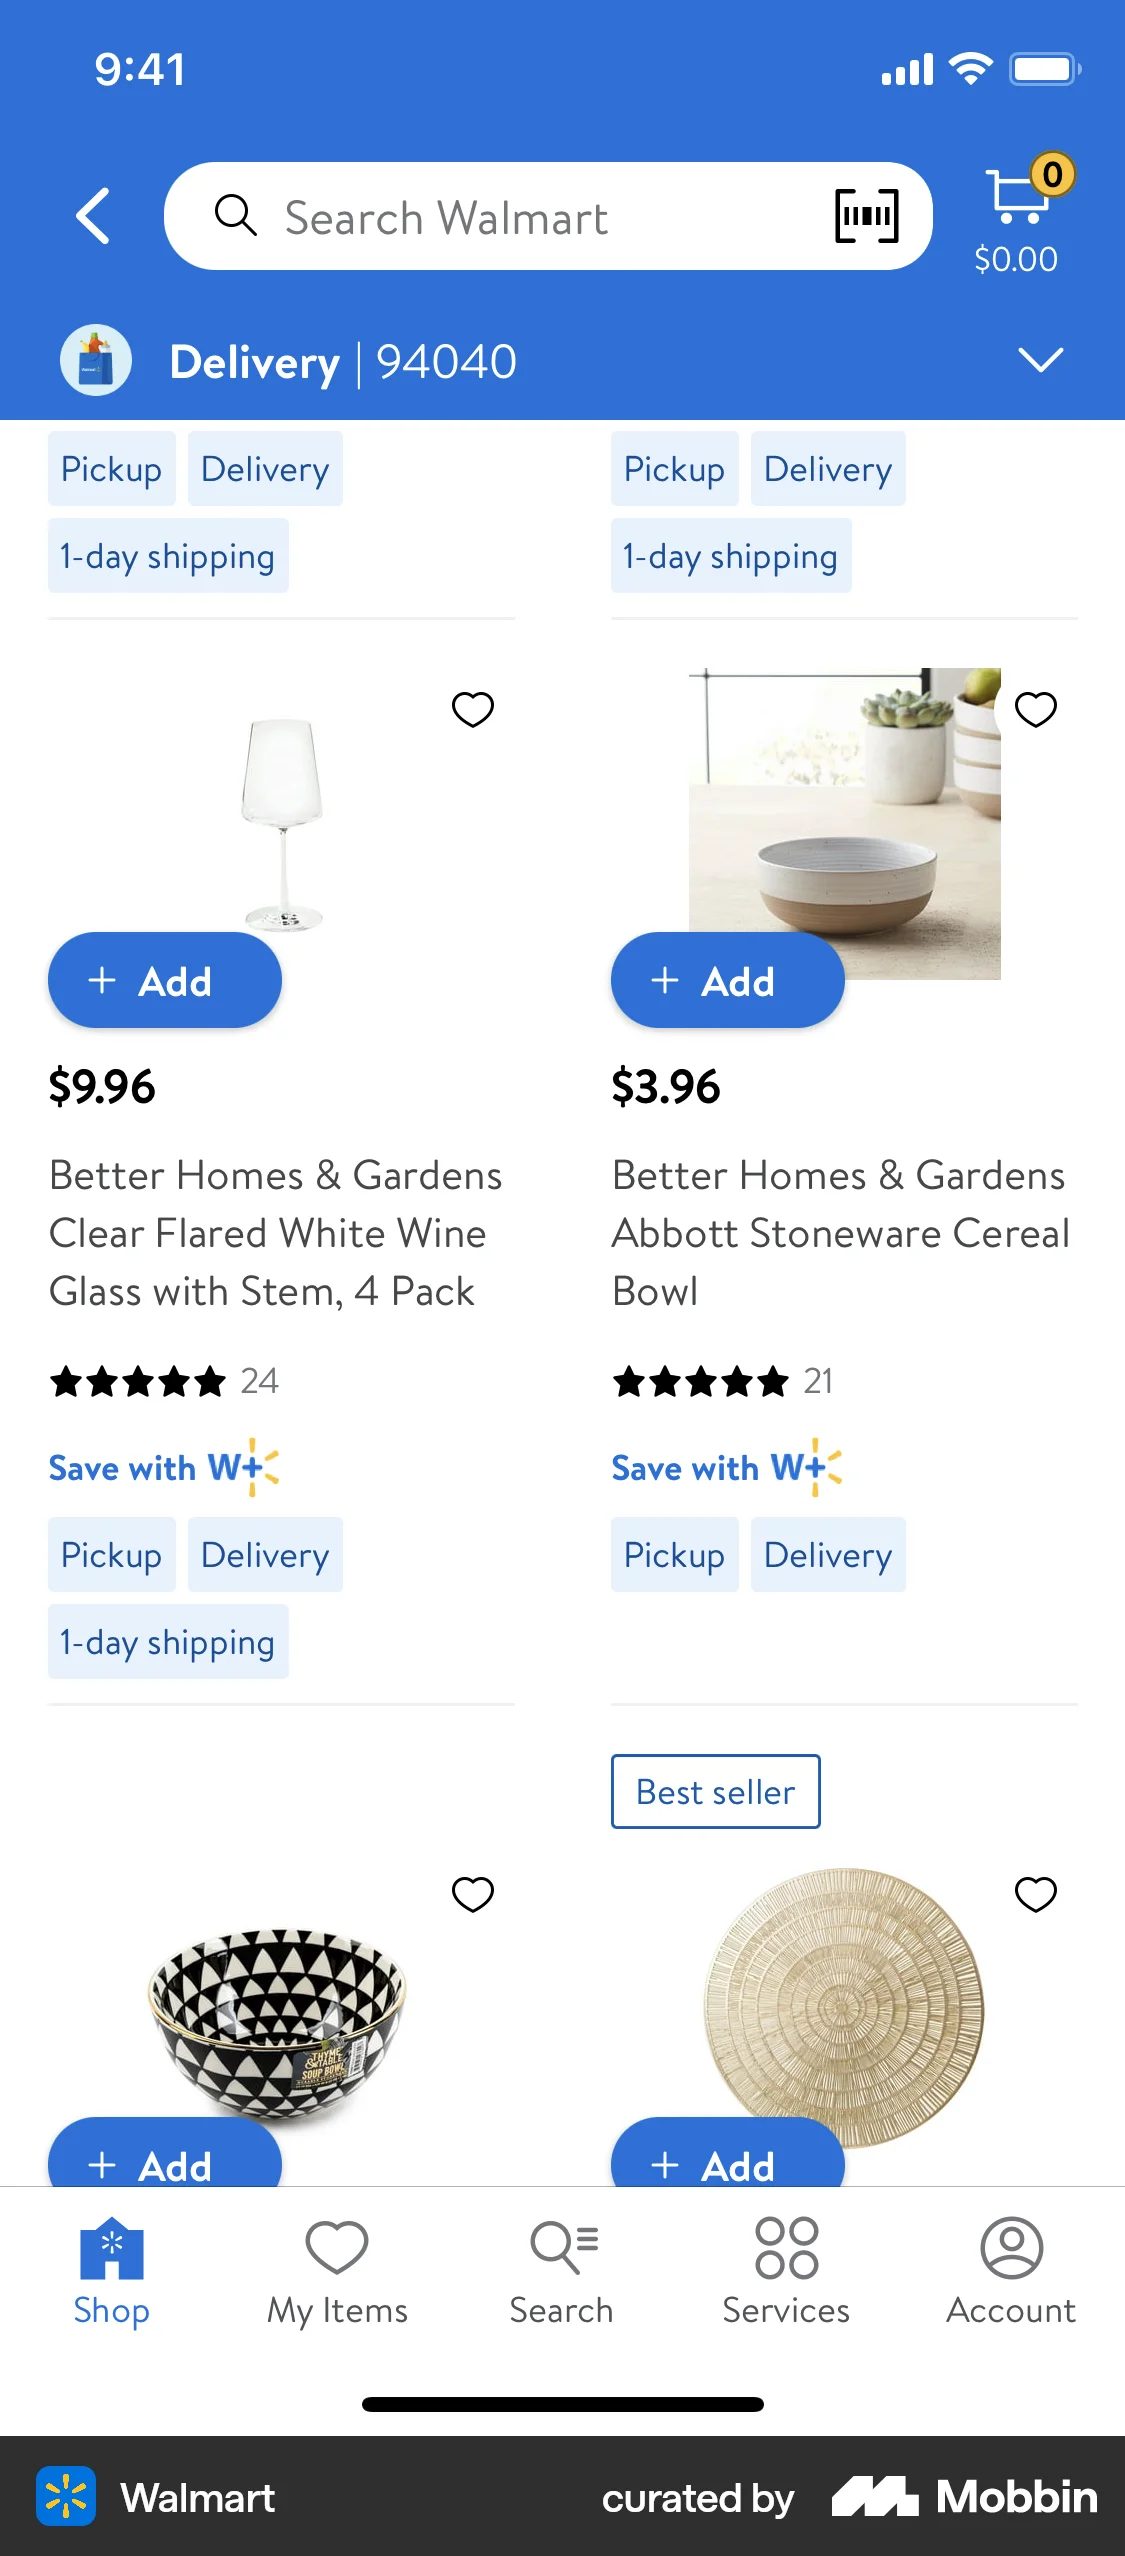Tap the Best seller badge
Screen dimensions: 1125x2556
pyautogui.click(x=715, y=1792)
